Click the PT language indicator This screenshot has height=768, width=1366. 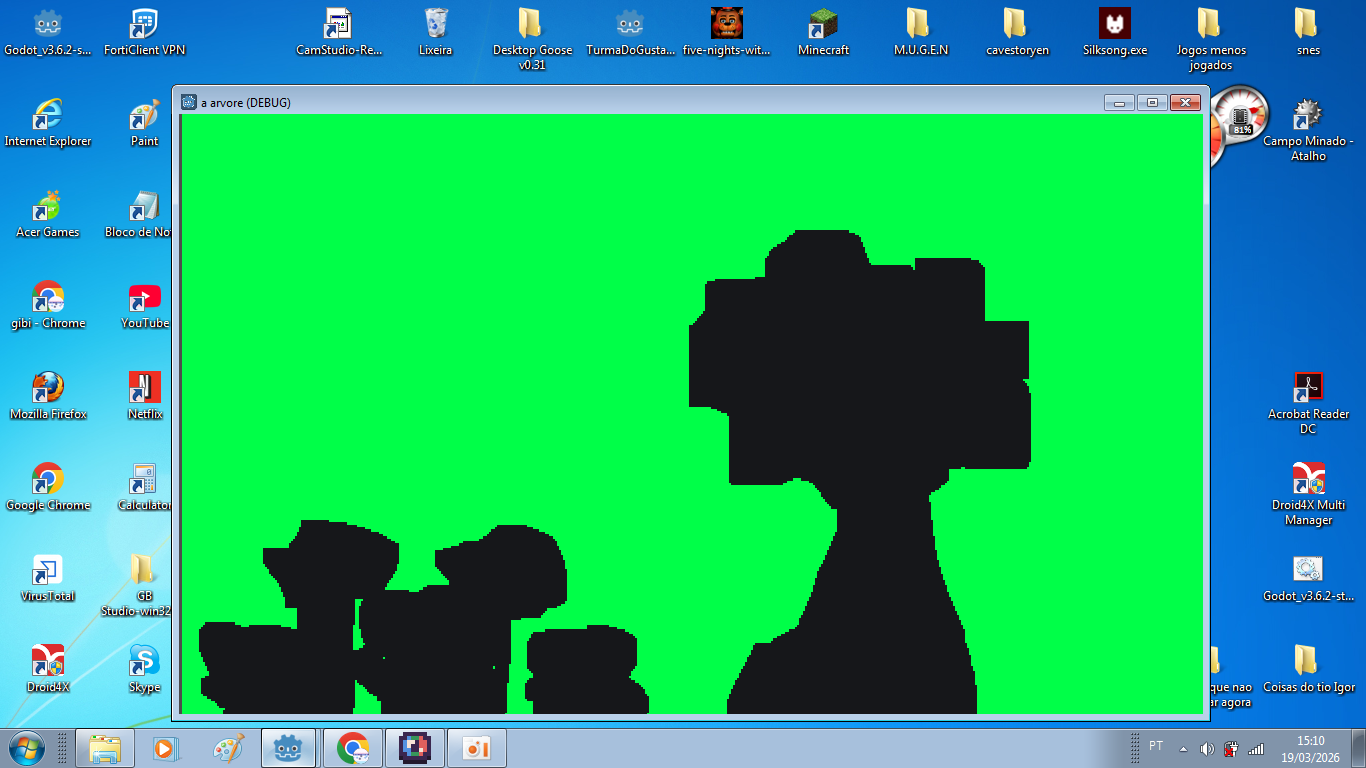(x=1156, y=746)
